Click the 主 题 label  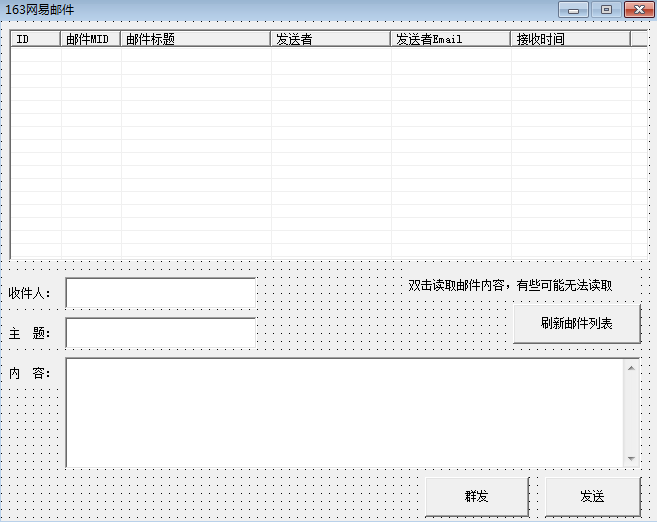pyautogui.click(x=29, y=333)
